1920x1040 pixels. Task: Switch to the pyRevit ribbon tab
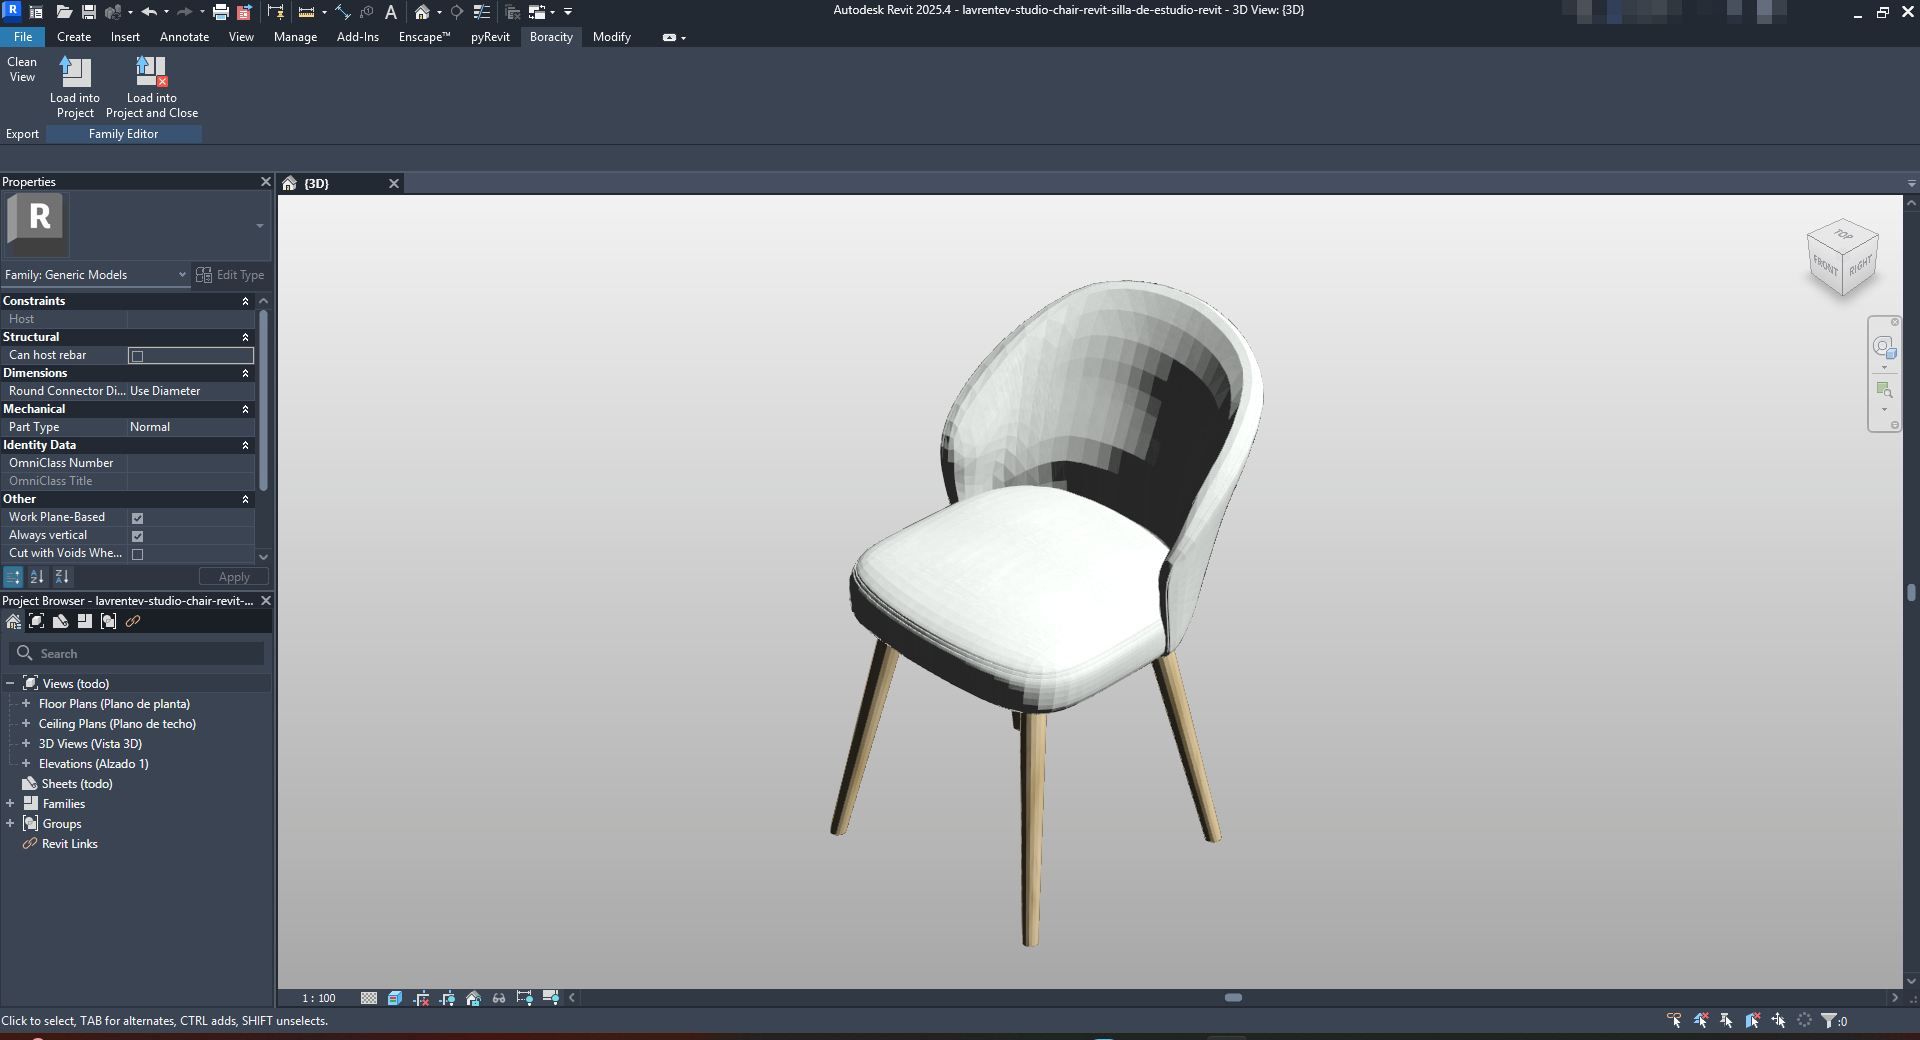click(x=490, y=37)
